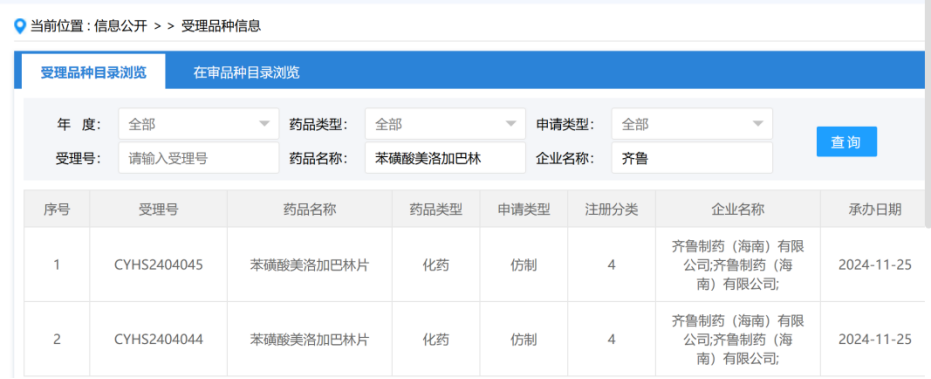This screenshot has height=379, width=931.
Task: Click the 企业名称 column header
Action: (738, 209)
